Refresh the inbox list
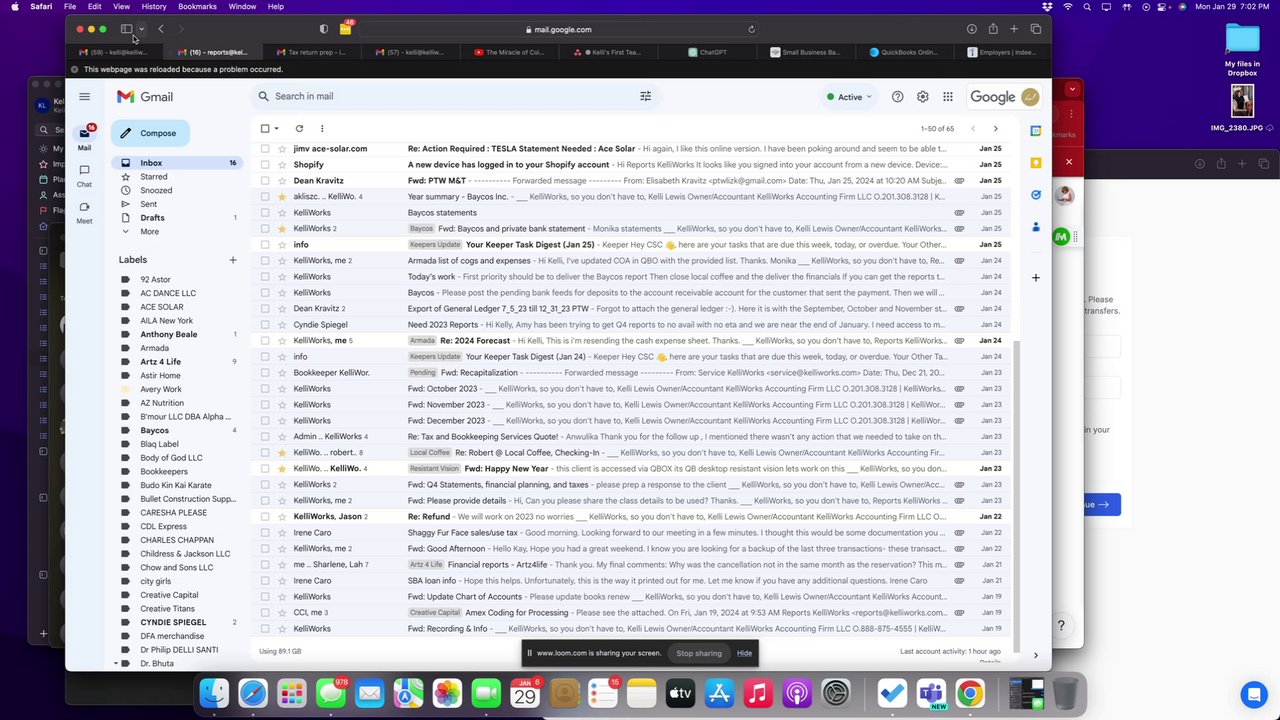Viewport: 1280px width, 720px height. coord(299,128)
